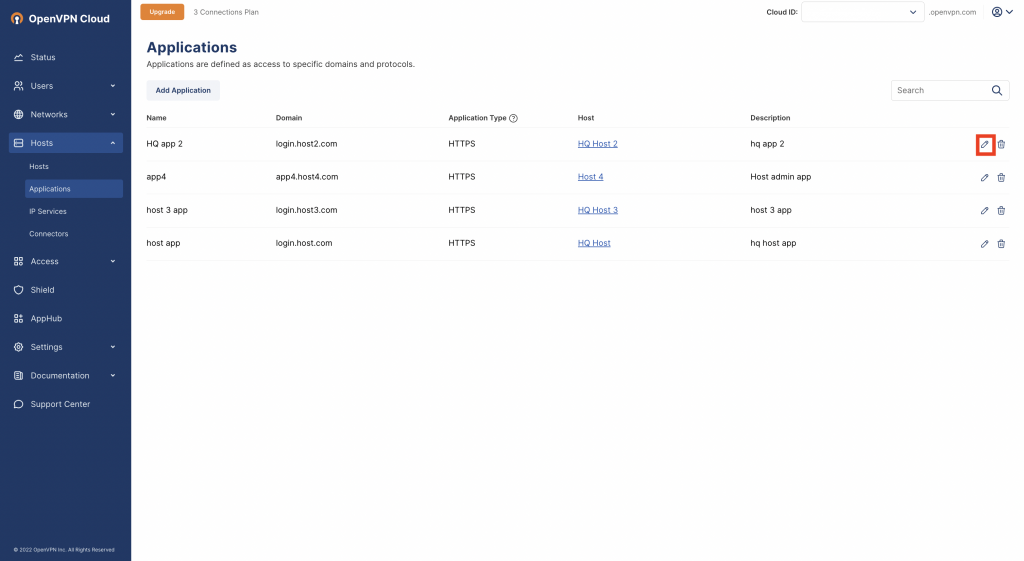Screen dimensions: 1024x561
Task: Focus the Search input field
Action: coord(940,90)
